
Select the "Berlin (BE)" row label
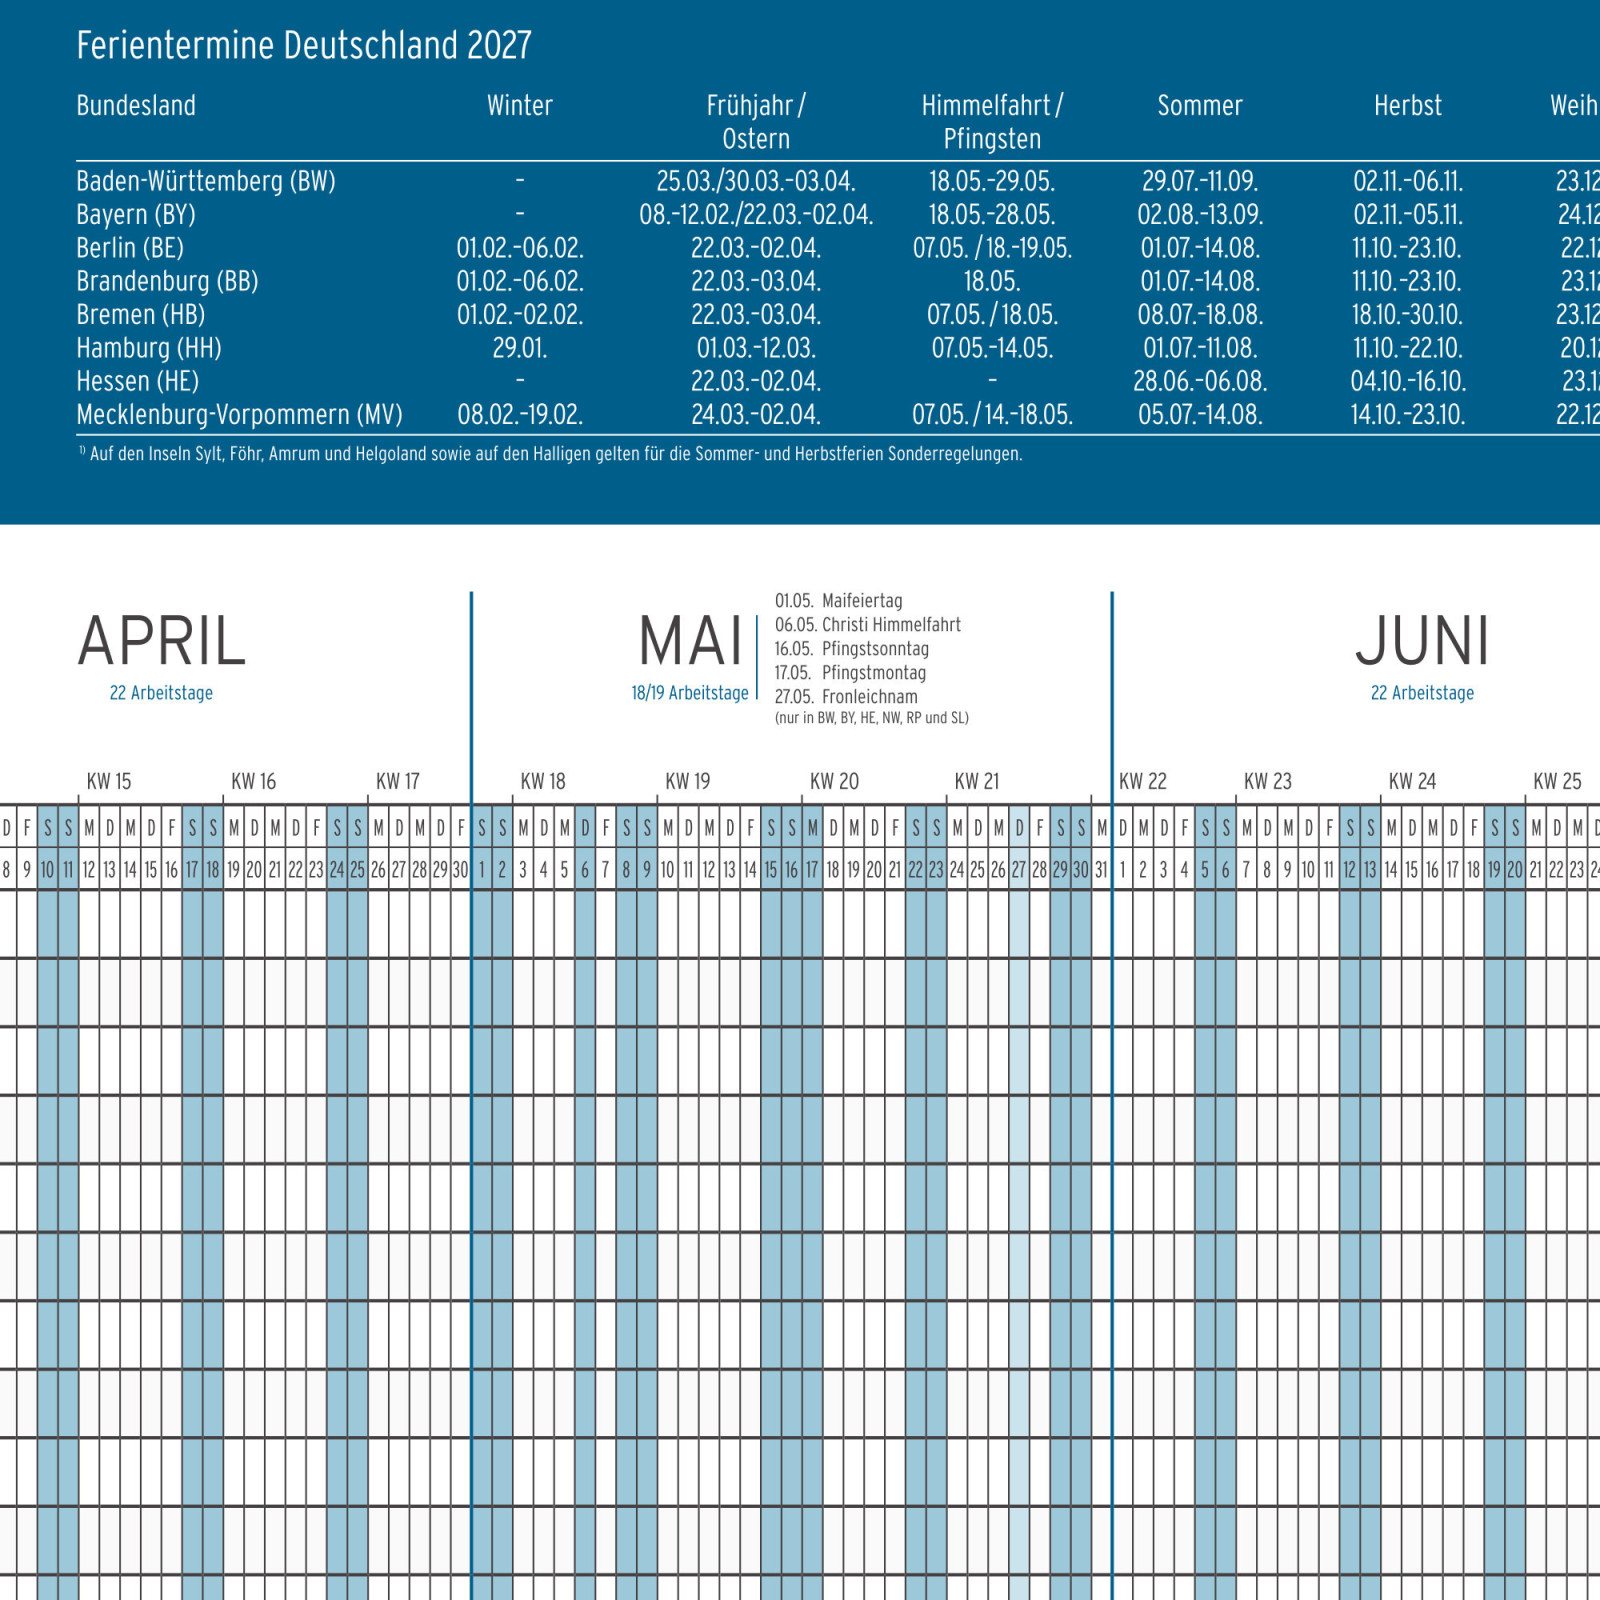(130, 248)
